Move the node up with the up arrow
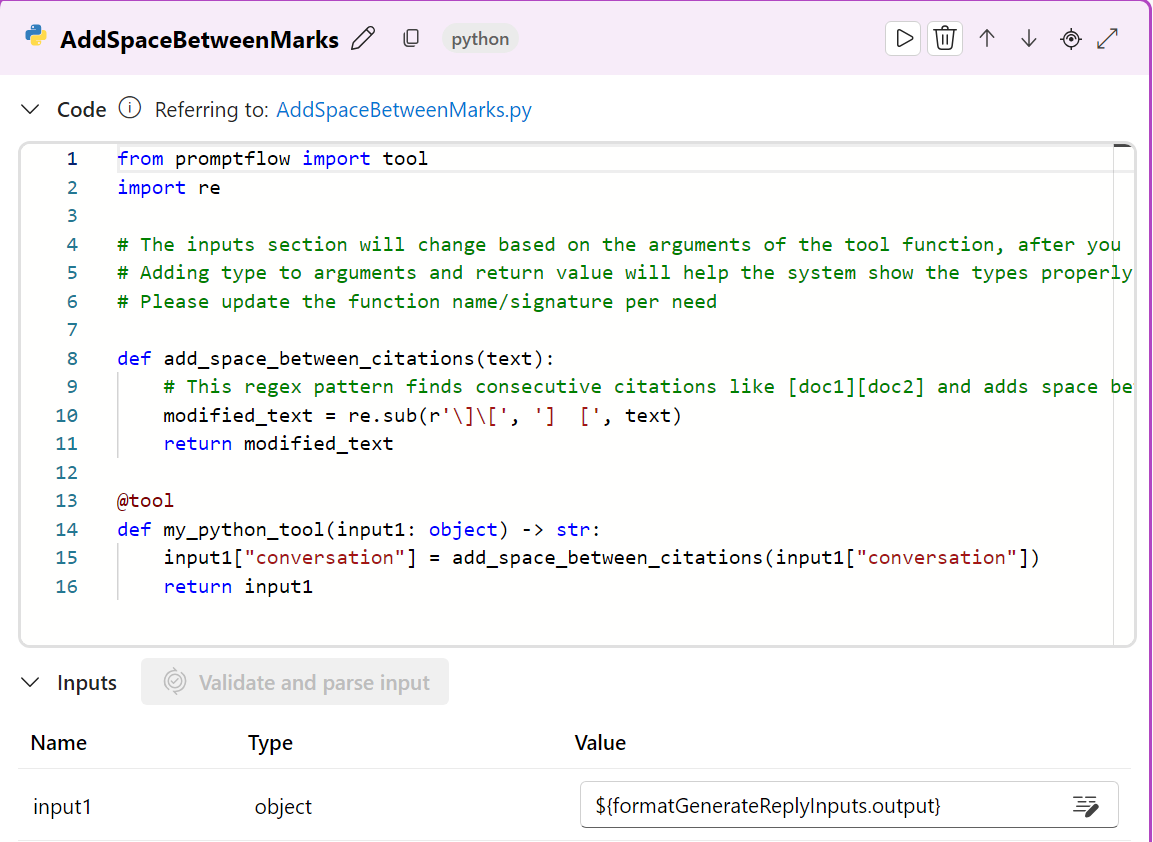 click(987, 38)
